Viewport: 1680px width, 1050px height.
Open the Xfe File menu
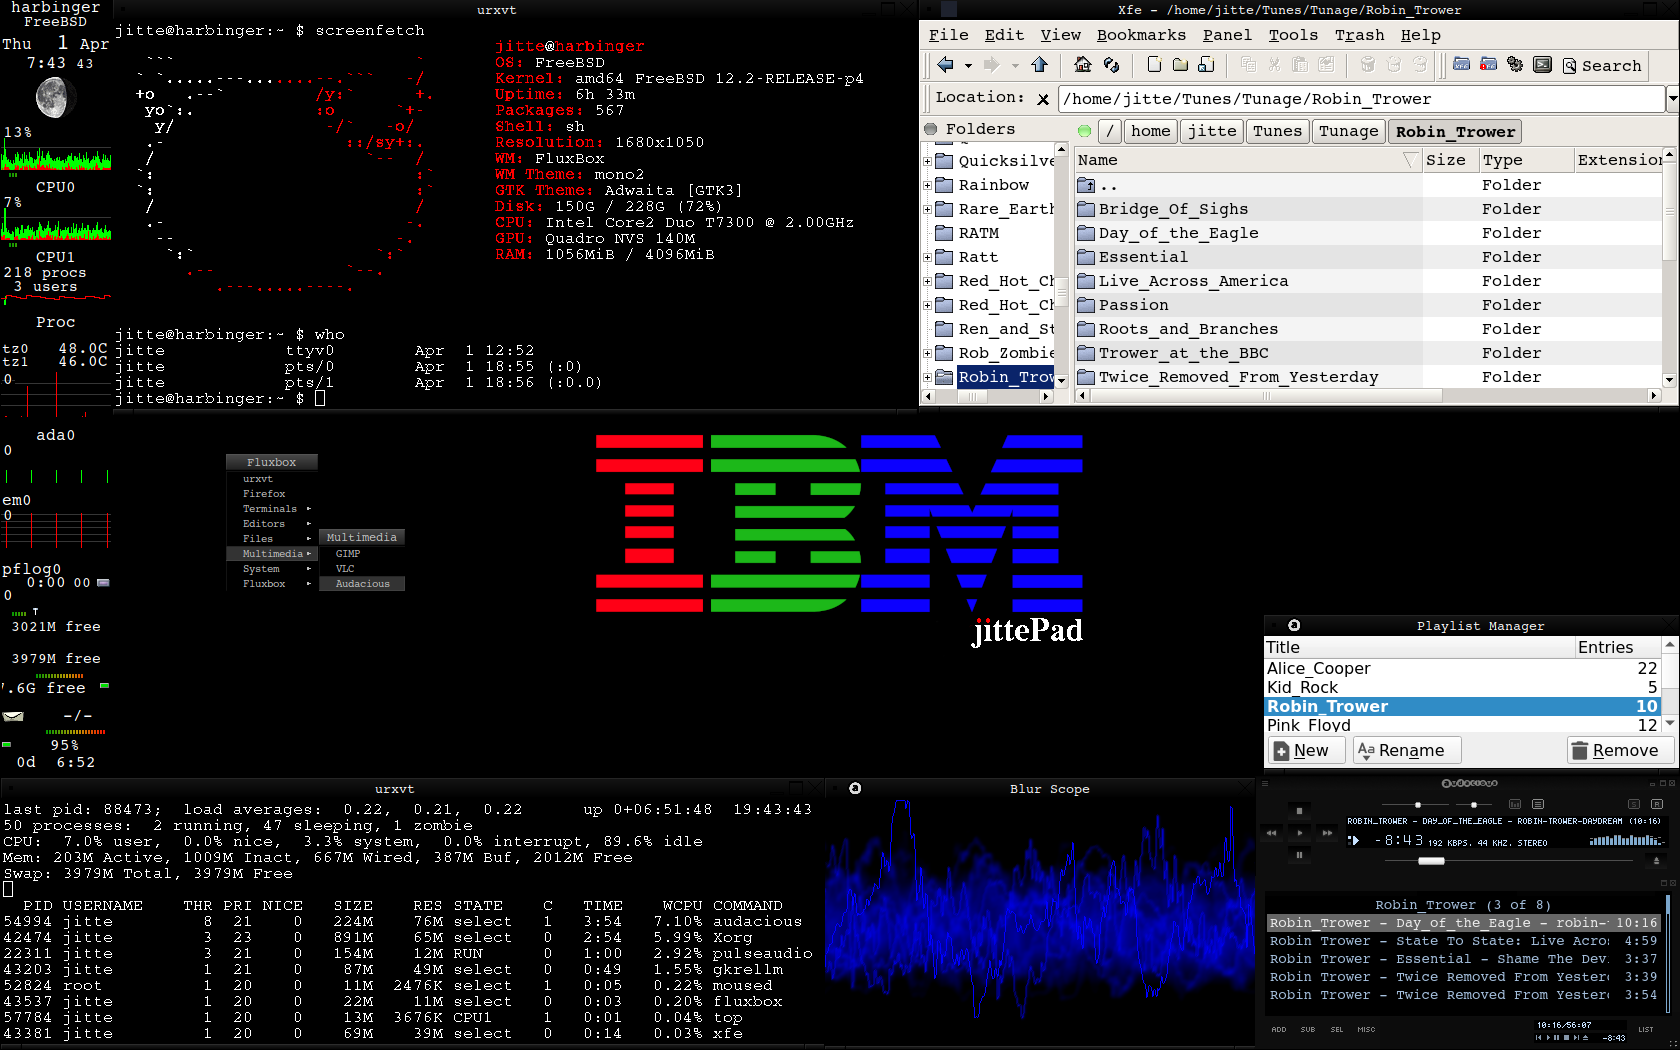948,35
